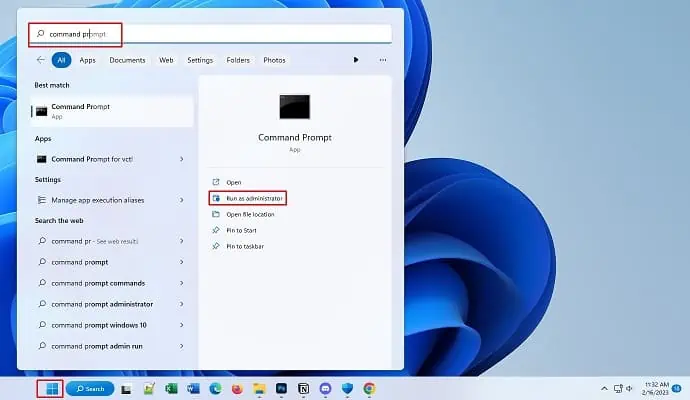This screenshot has height=400, width=690.
Task: Expand 'command prompt windows 10' web suggestion
Action: point(181,324)
